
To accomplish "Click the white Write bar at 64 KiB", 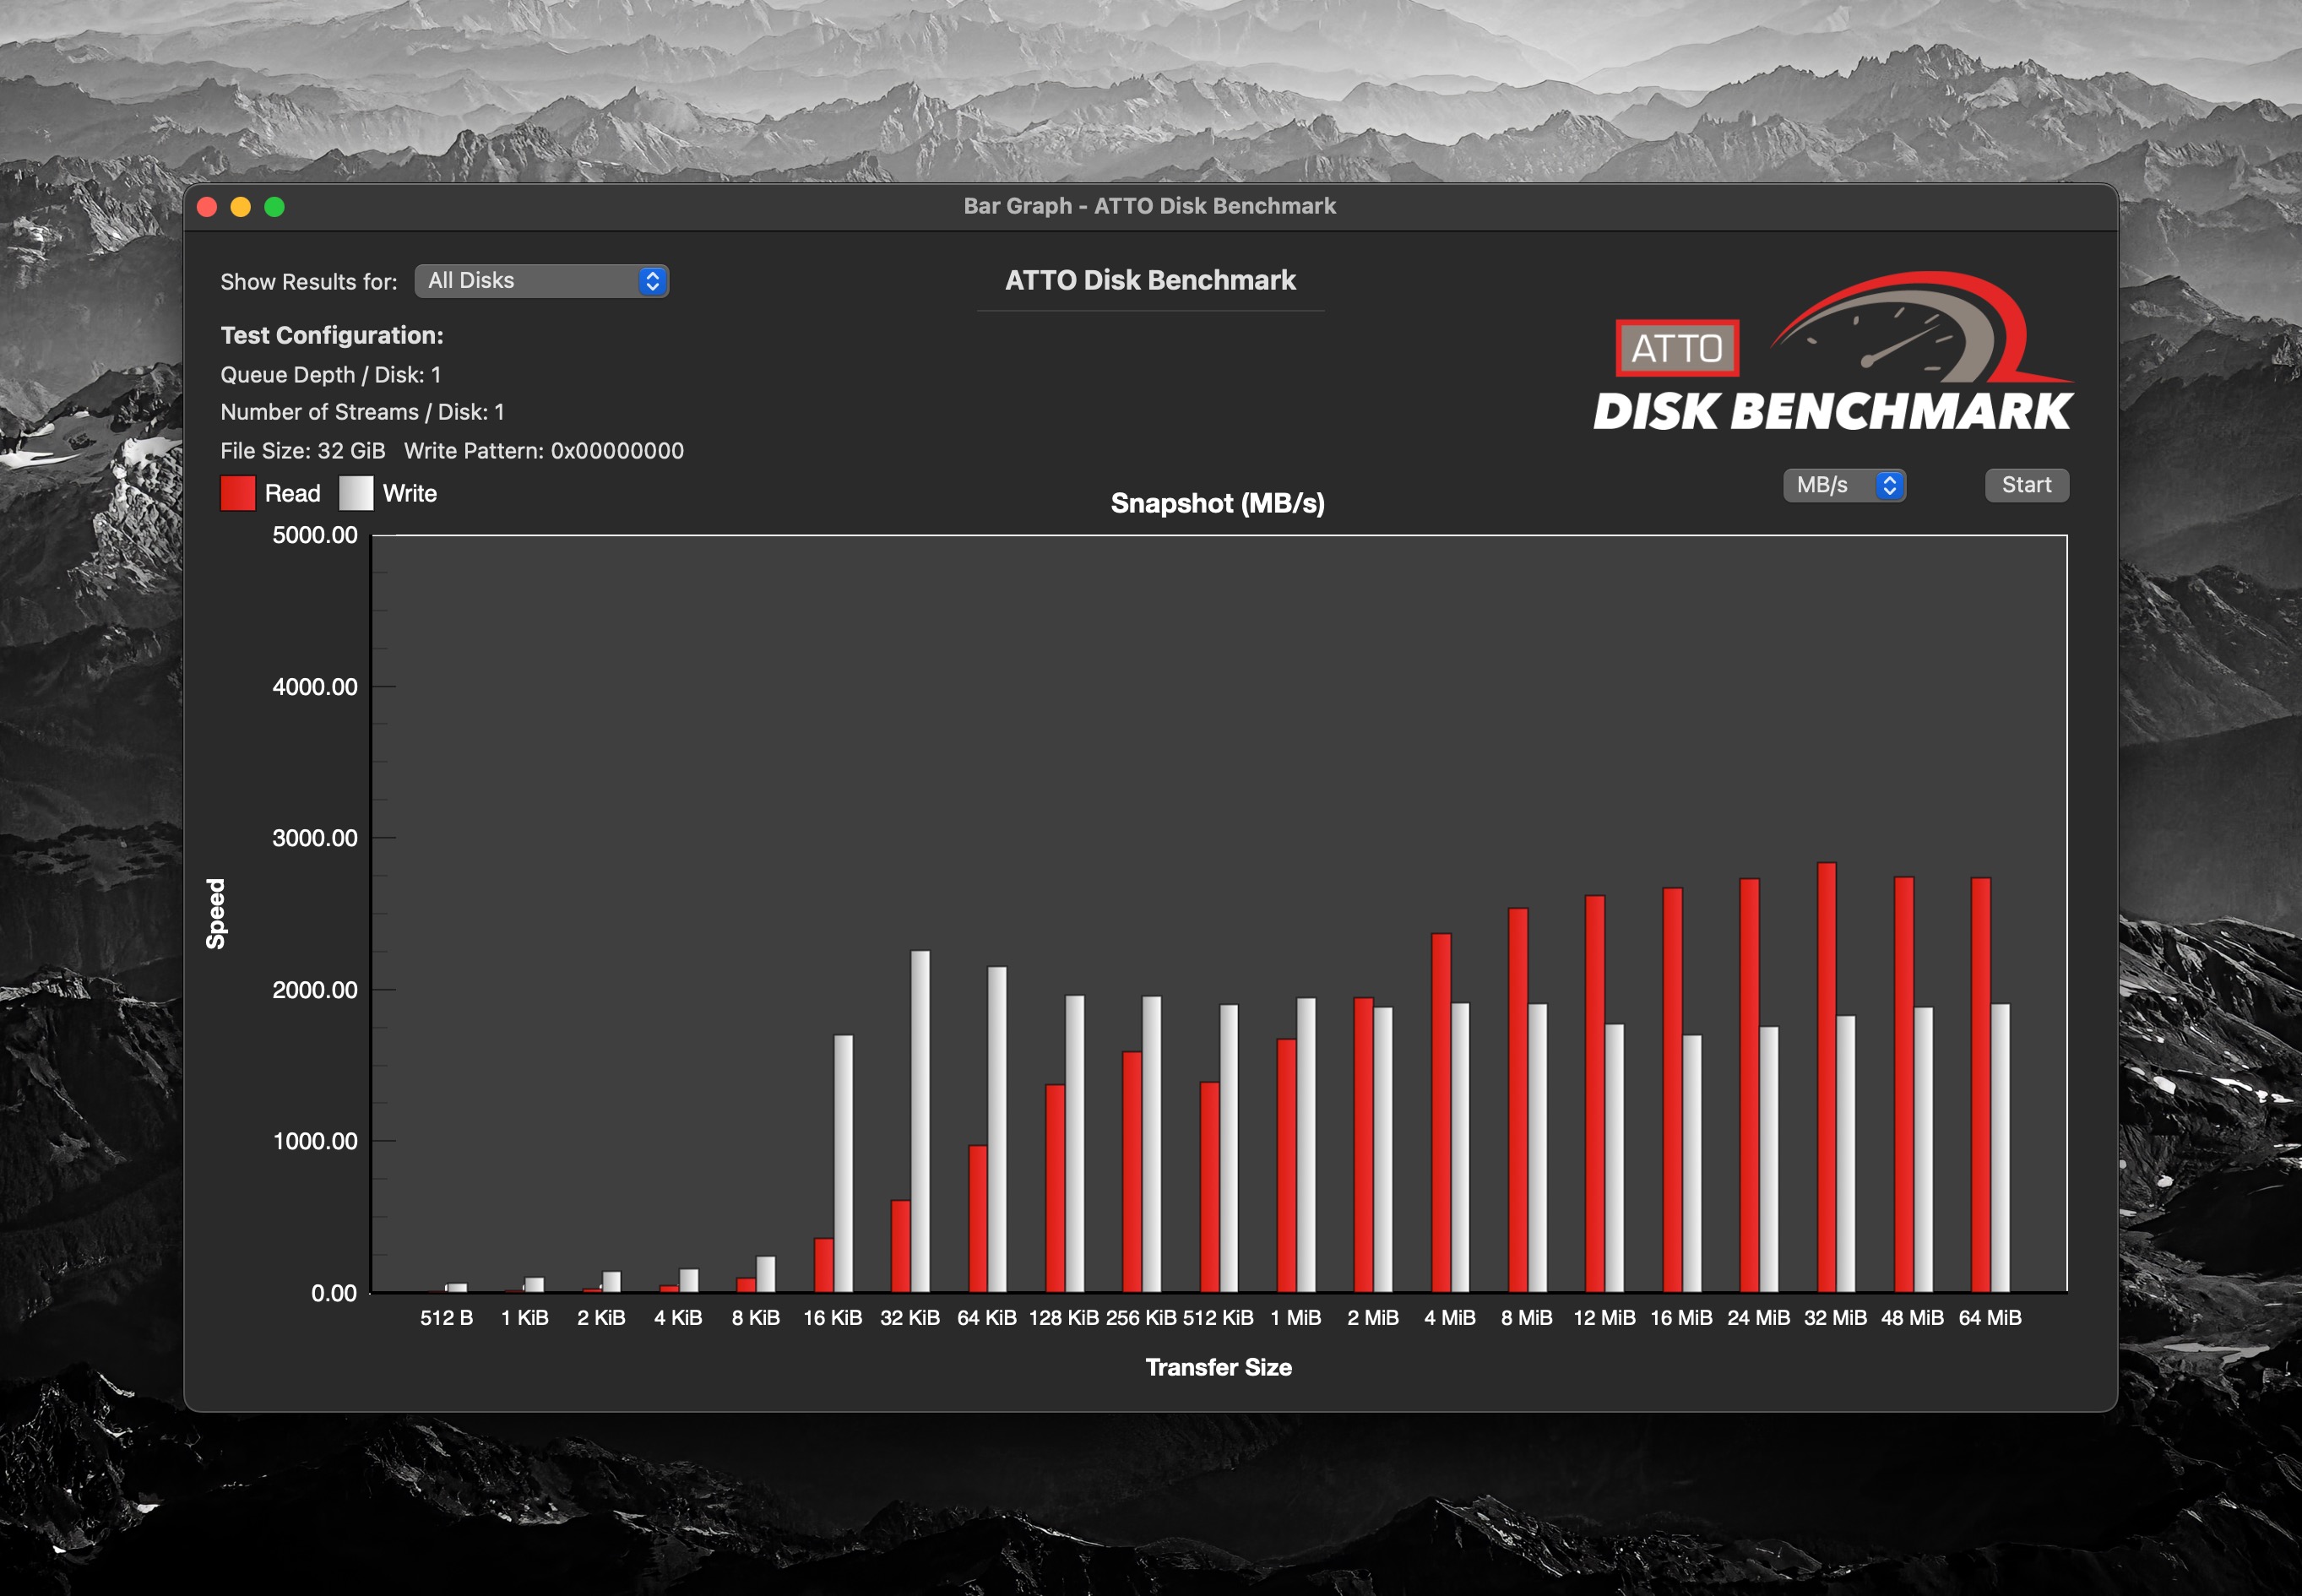I will click(997, 1129).
